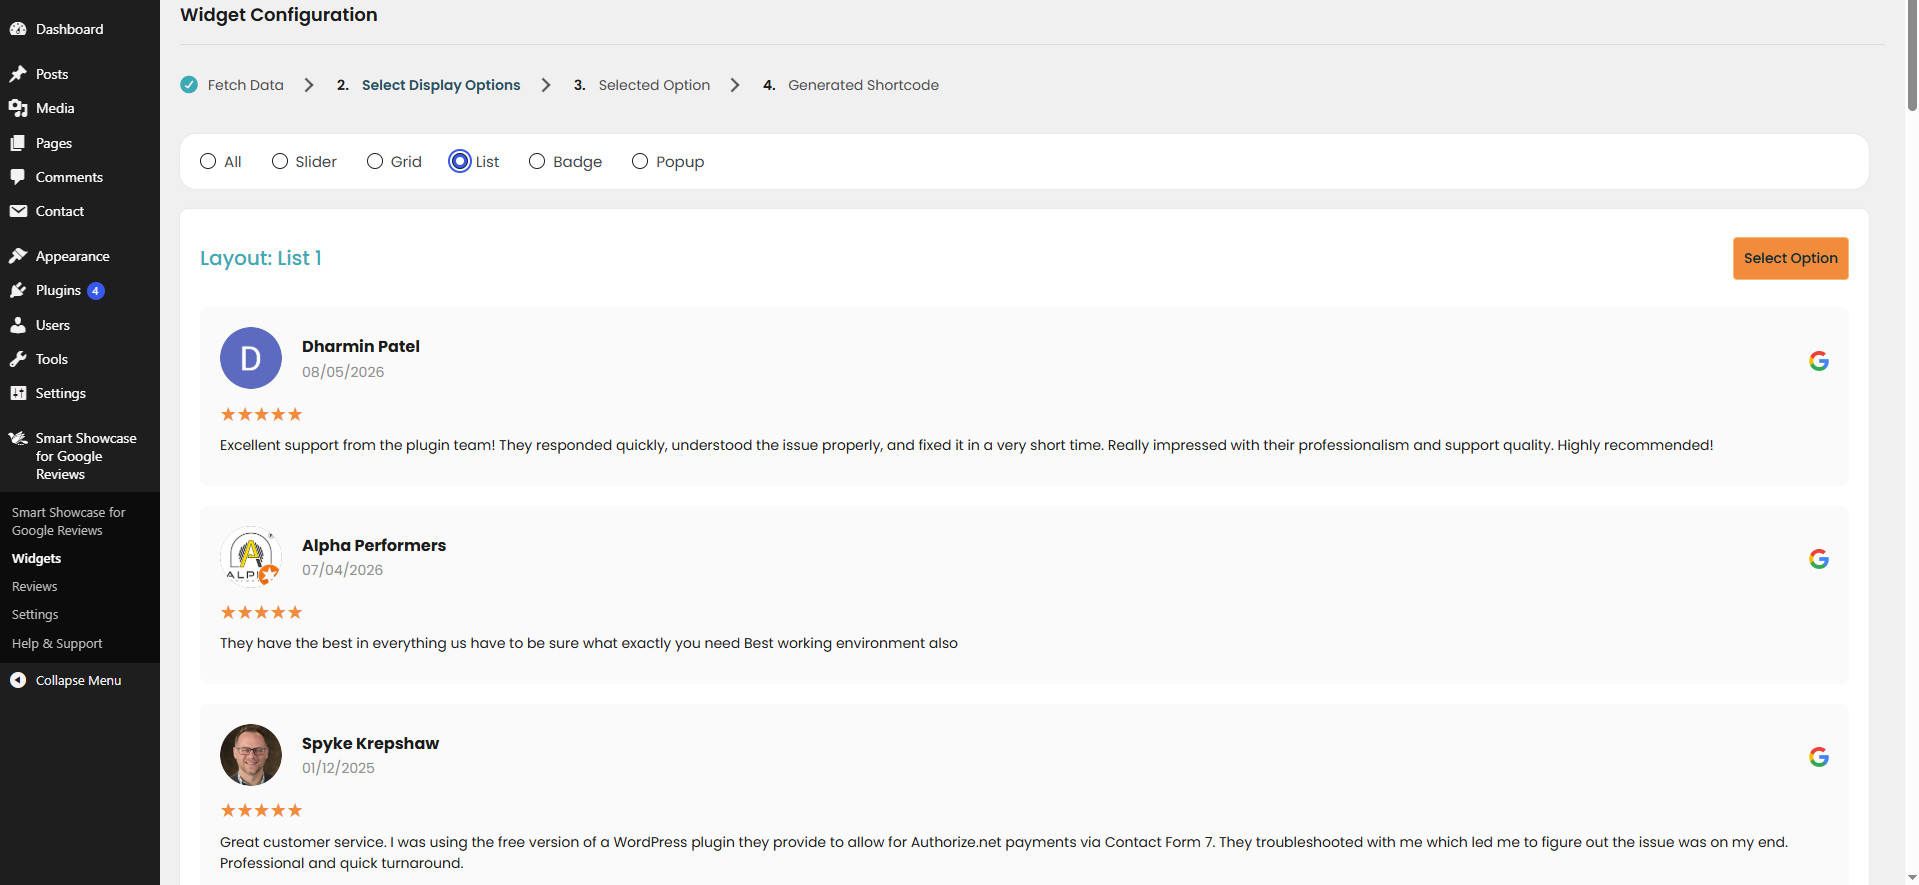1919x885 pixels.
Task: Click the Plugins update count badge
Action: [x=96, y=291]
